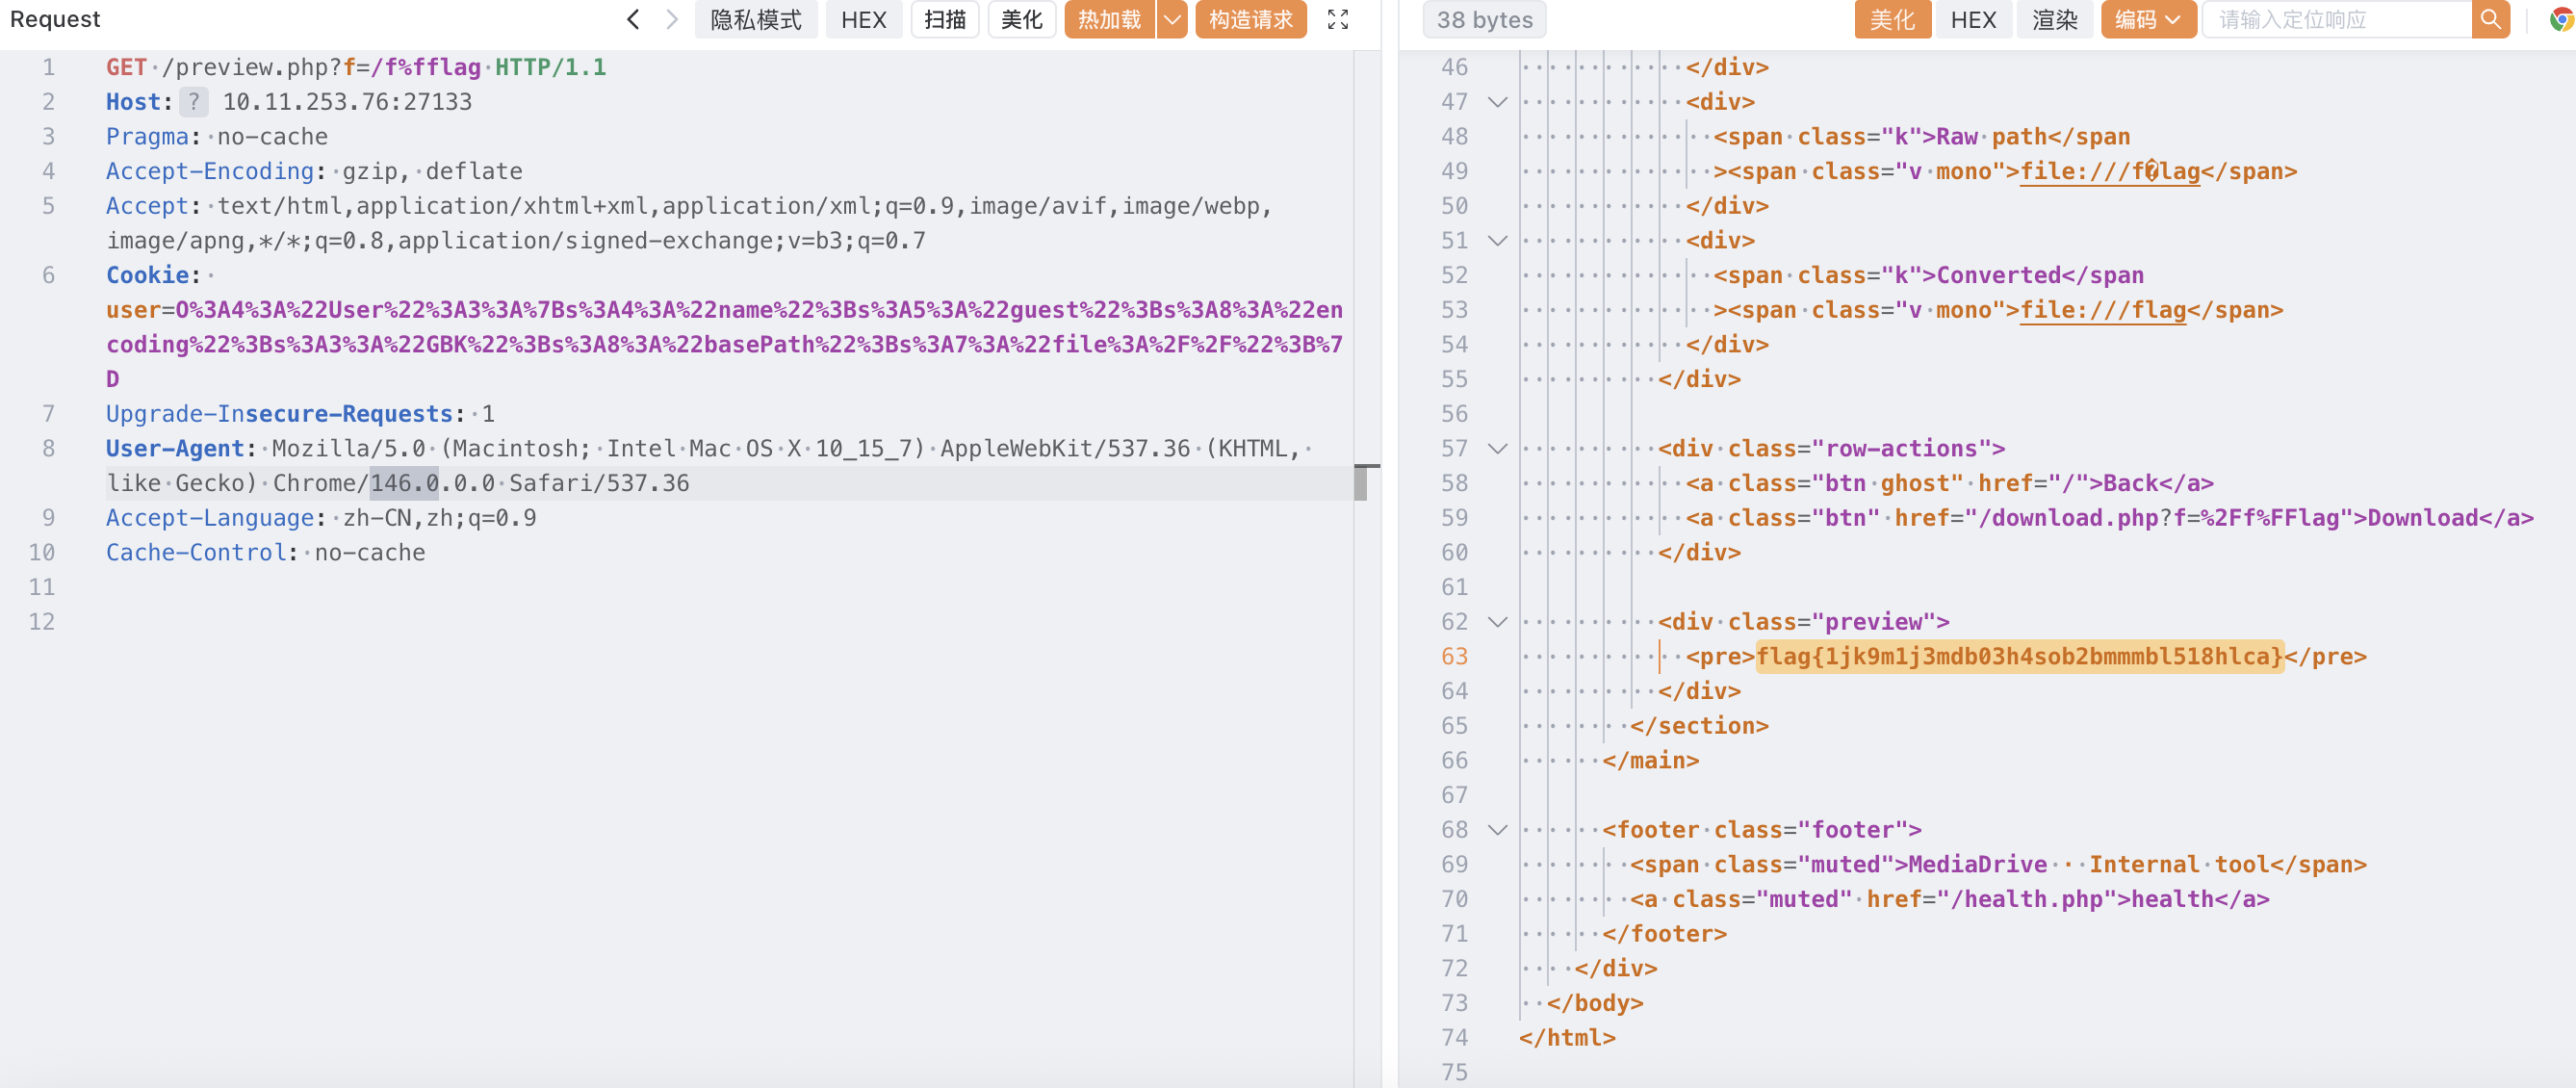
Task: Switch response to HEX view
Action: [x=1972, y=20]
